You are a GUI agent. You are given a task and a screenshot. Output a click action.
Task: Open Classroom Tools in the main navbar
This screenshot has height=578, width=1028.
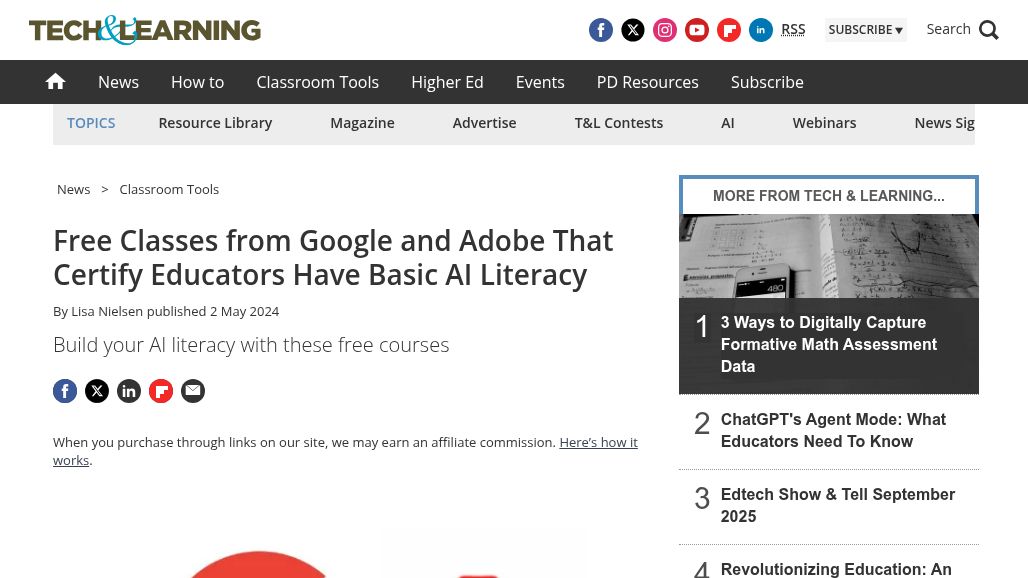(x=317, y=82)
